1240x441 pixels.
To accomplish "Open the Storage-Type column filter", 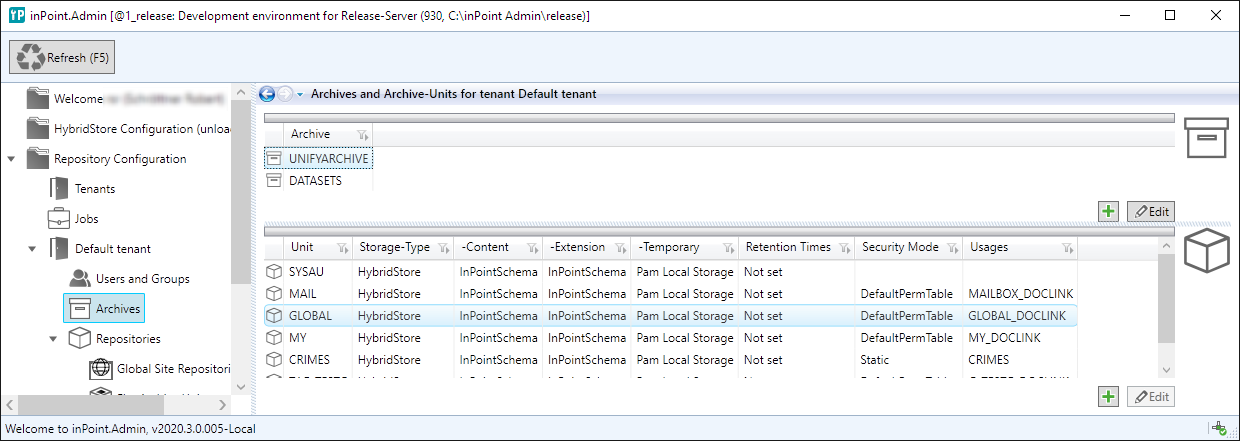I will point(442,248).
